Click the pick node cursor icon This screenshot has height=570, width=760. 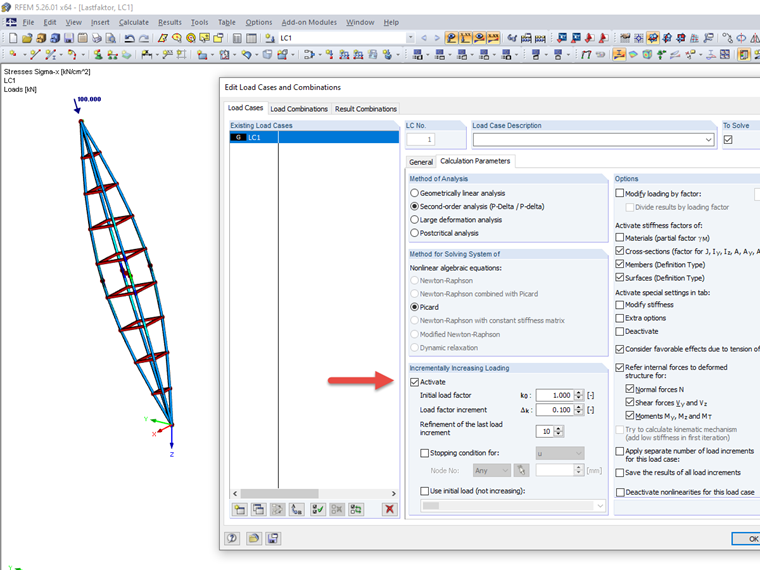pyautogui.click(x=522, y=470)
